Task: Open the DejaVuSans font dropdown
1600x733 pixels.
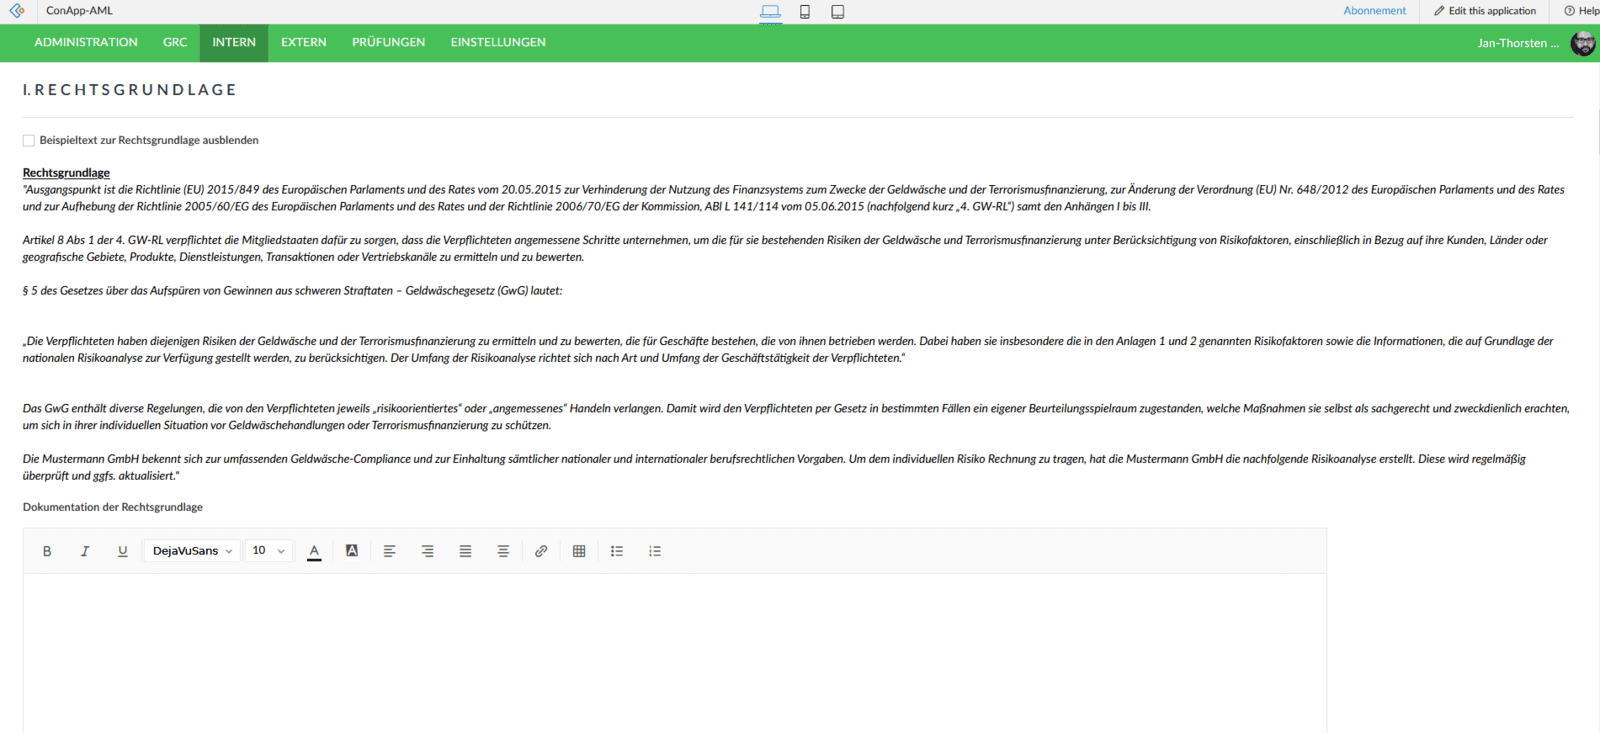Action: click(x=192, y=551)
